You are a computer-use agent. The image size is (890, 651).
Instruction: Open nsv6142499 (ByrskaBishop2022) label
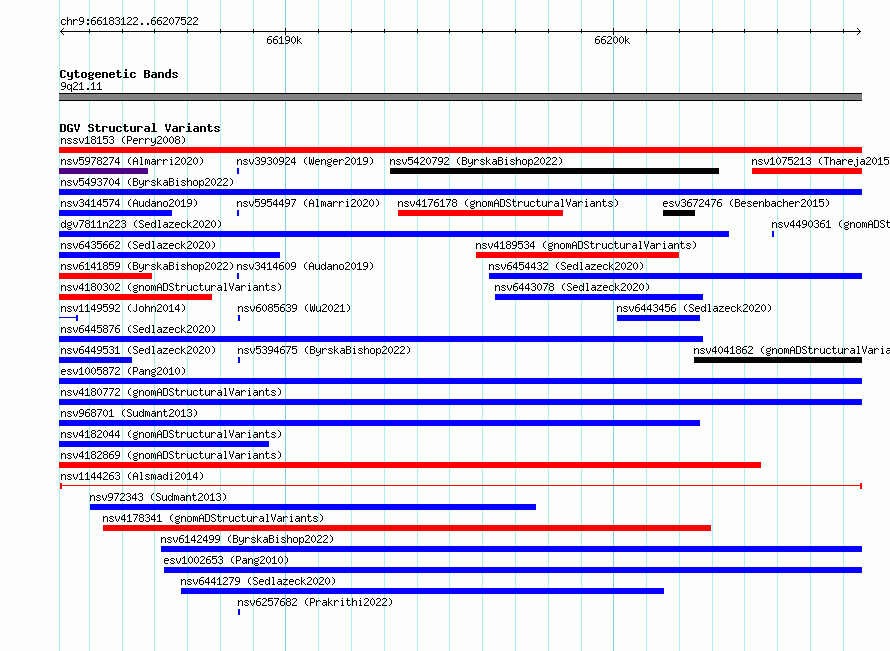(247, 539)
